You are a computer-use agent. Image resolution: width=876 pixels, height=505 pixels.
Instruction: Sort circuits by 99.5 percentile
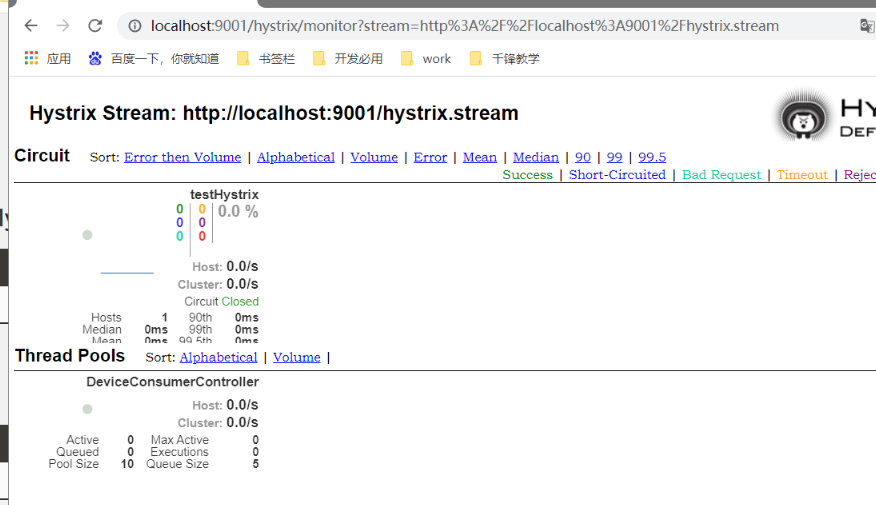652,158
